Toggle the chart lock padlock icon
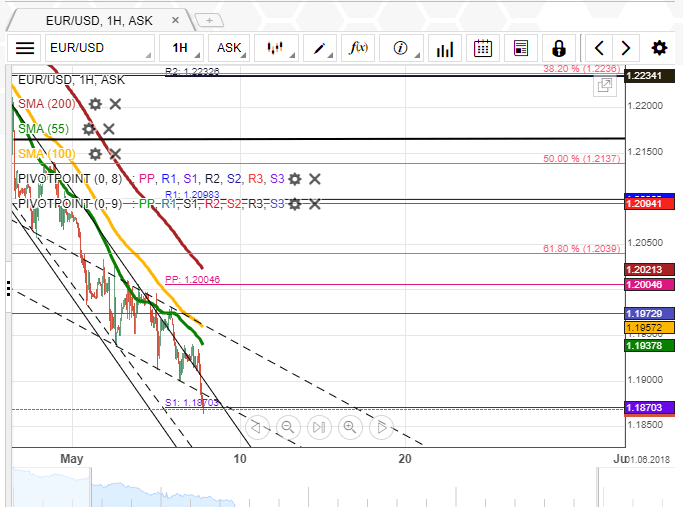The width and height of the screenshot is (683, 511). point(558,48)
